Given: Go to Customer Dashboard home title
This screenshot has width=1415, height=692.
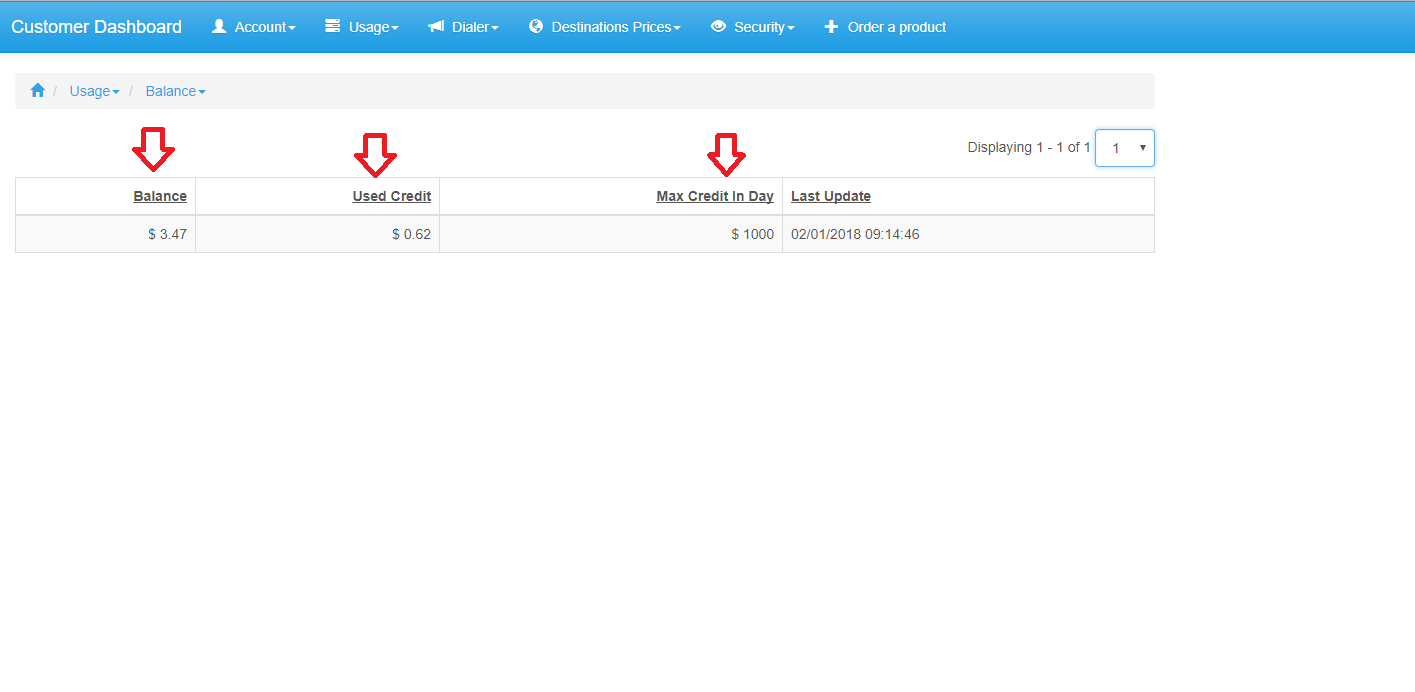Looking at the screenshot, I should pyautogui.click(x=97, y=27).
